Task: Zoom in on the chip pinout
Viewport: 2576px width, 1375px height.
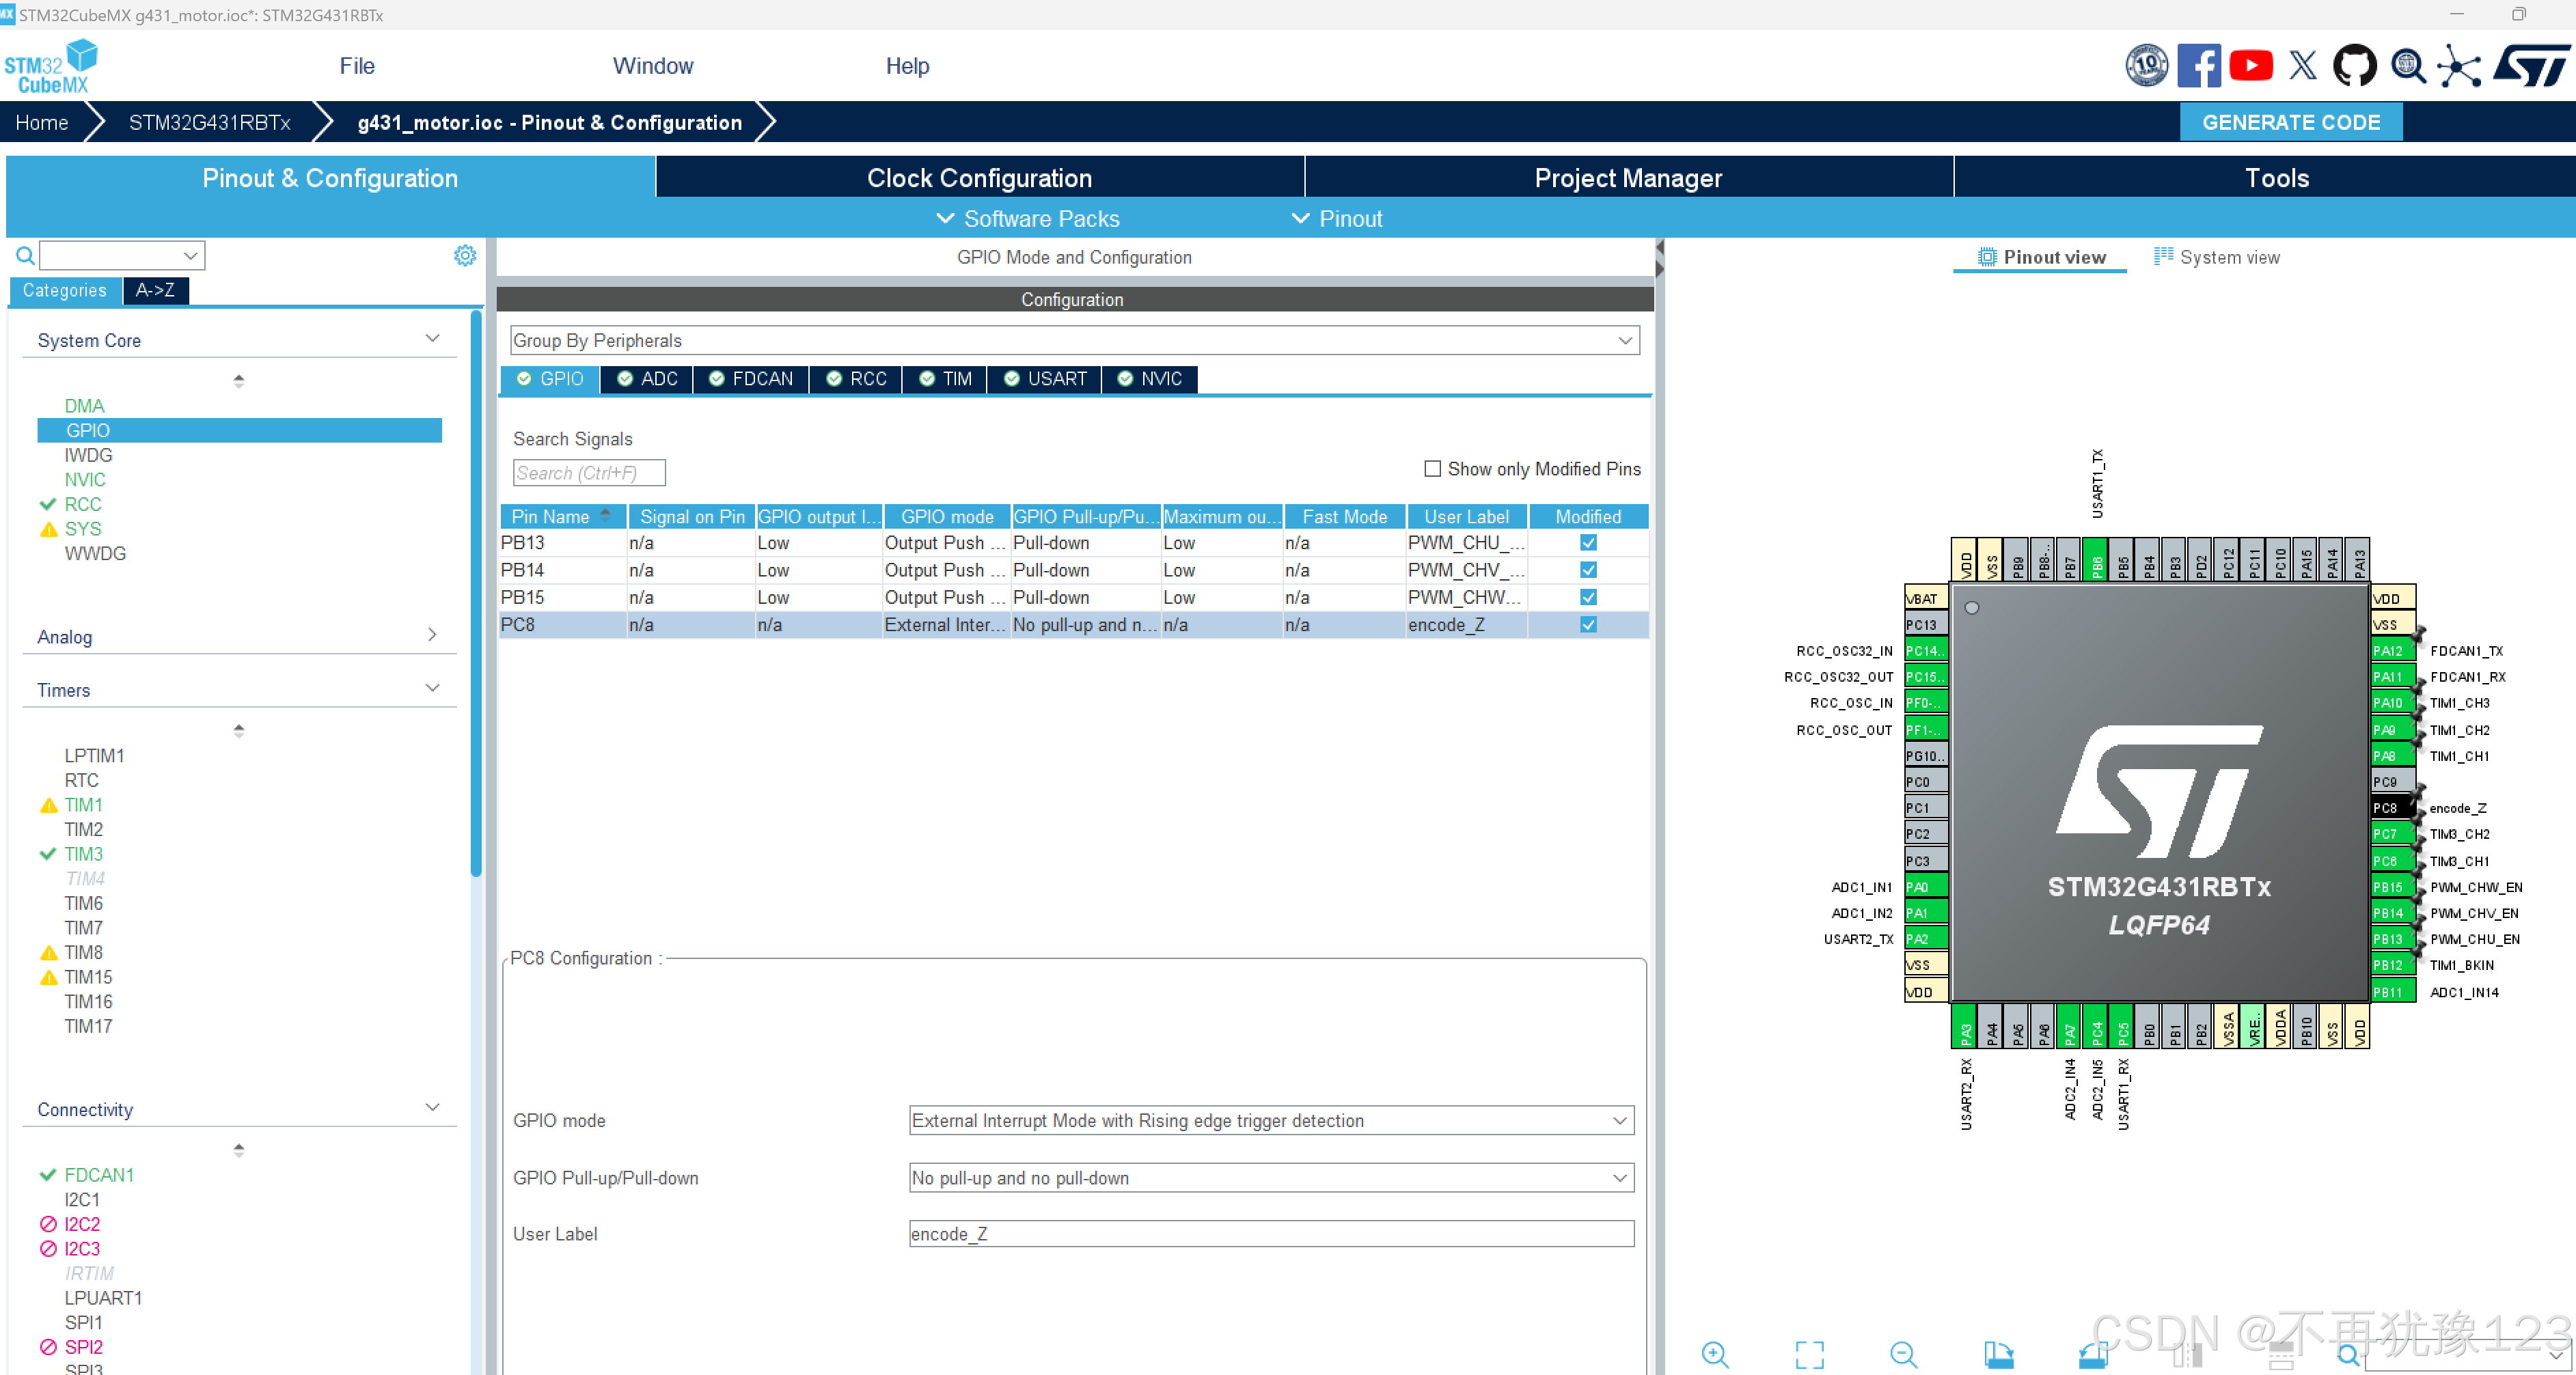Action: [x=1715, y=1355]
